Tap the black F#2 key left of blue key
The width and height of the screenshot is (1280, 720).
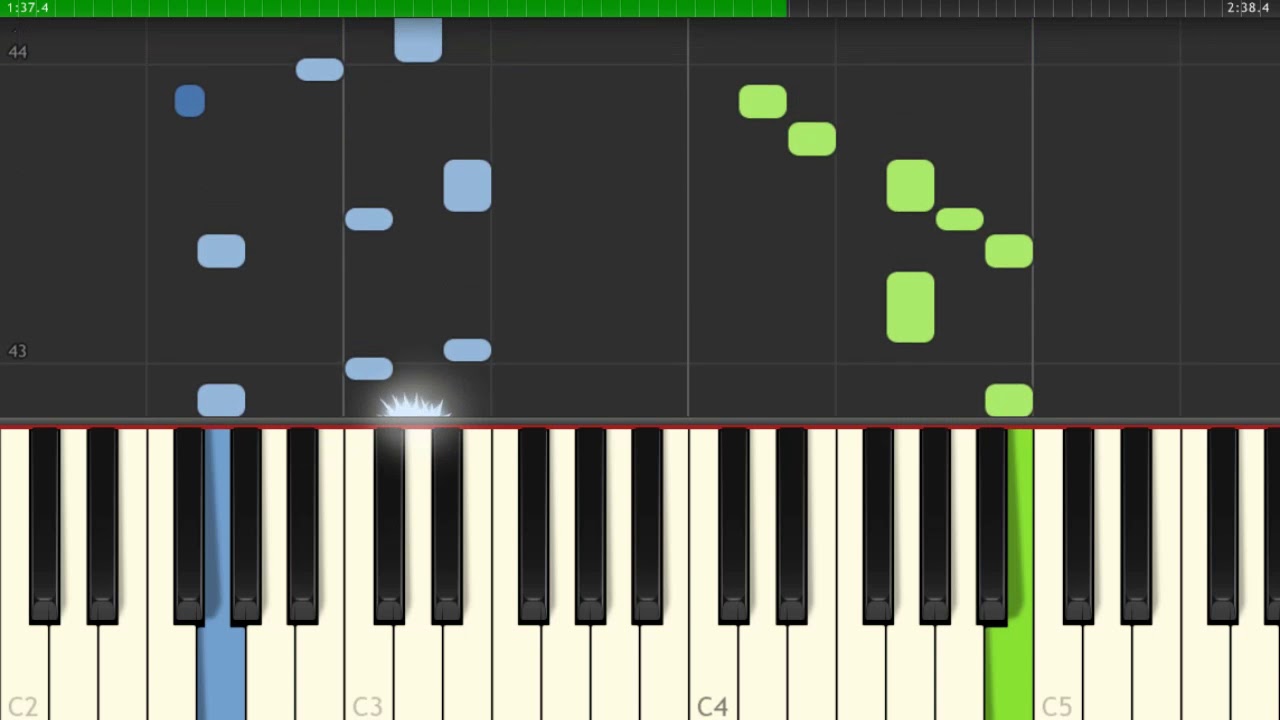point(188,525)
